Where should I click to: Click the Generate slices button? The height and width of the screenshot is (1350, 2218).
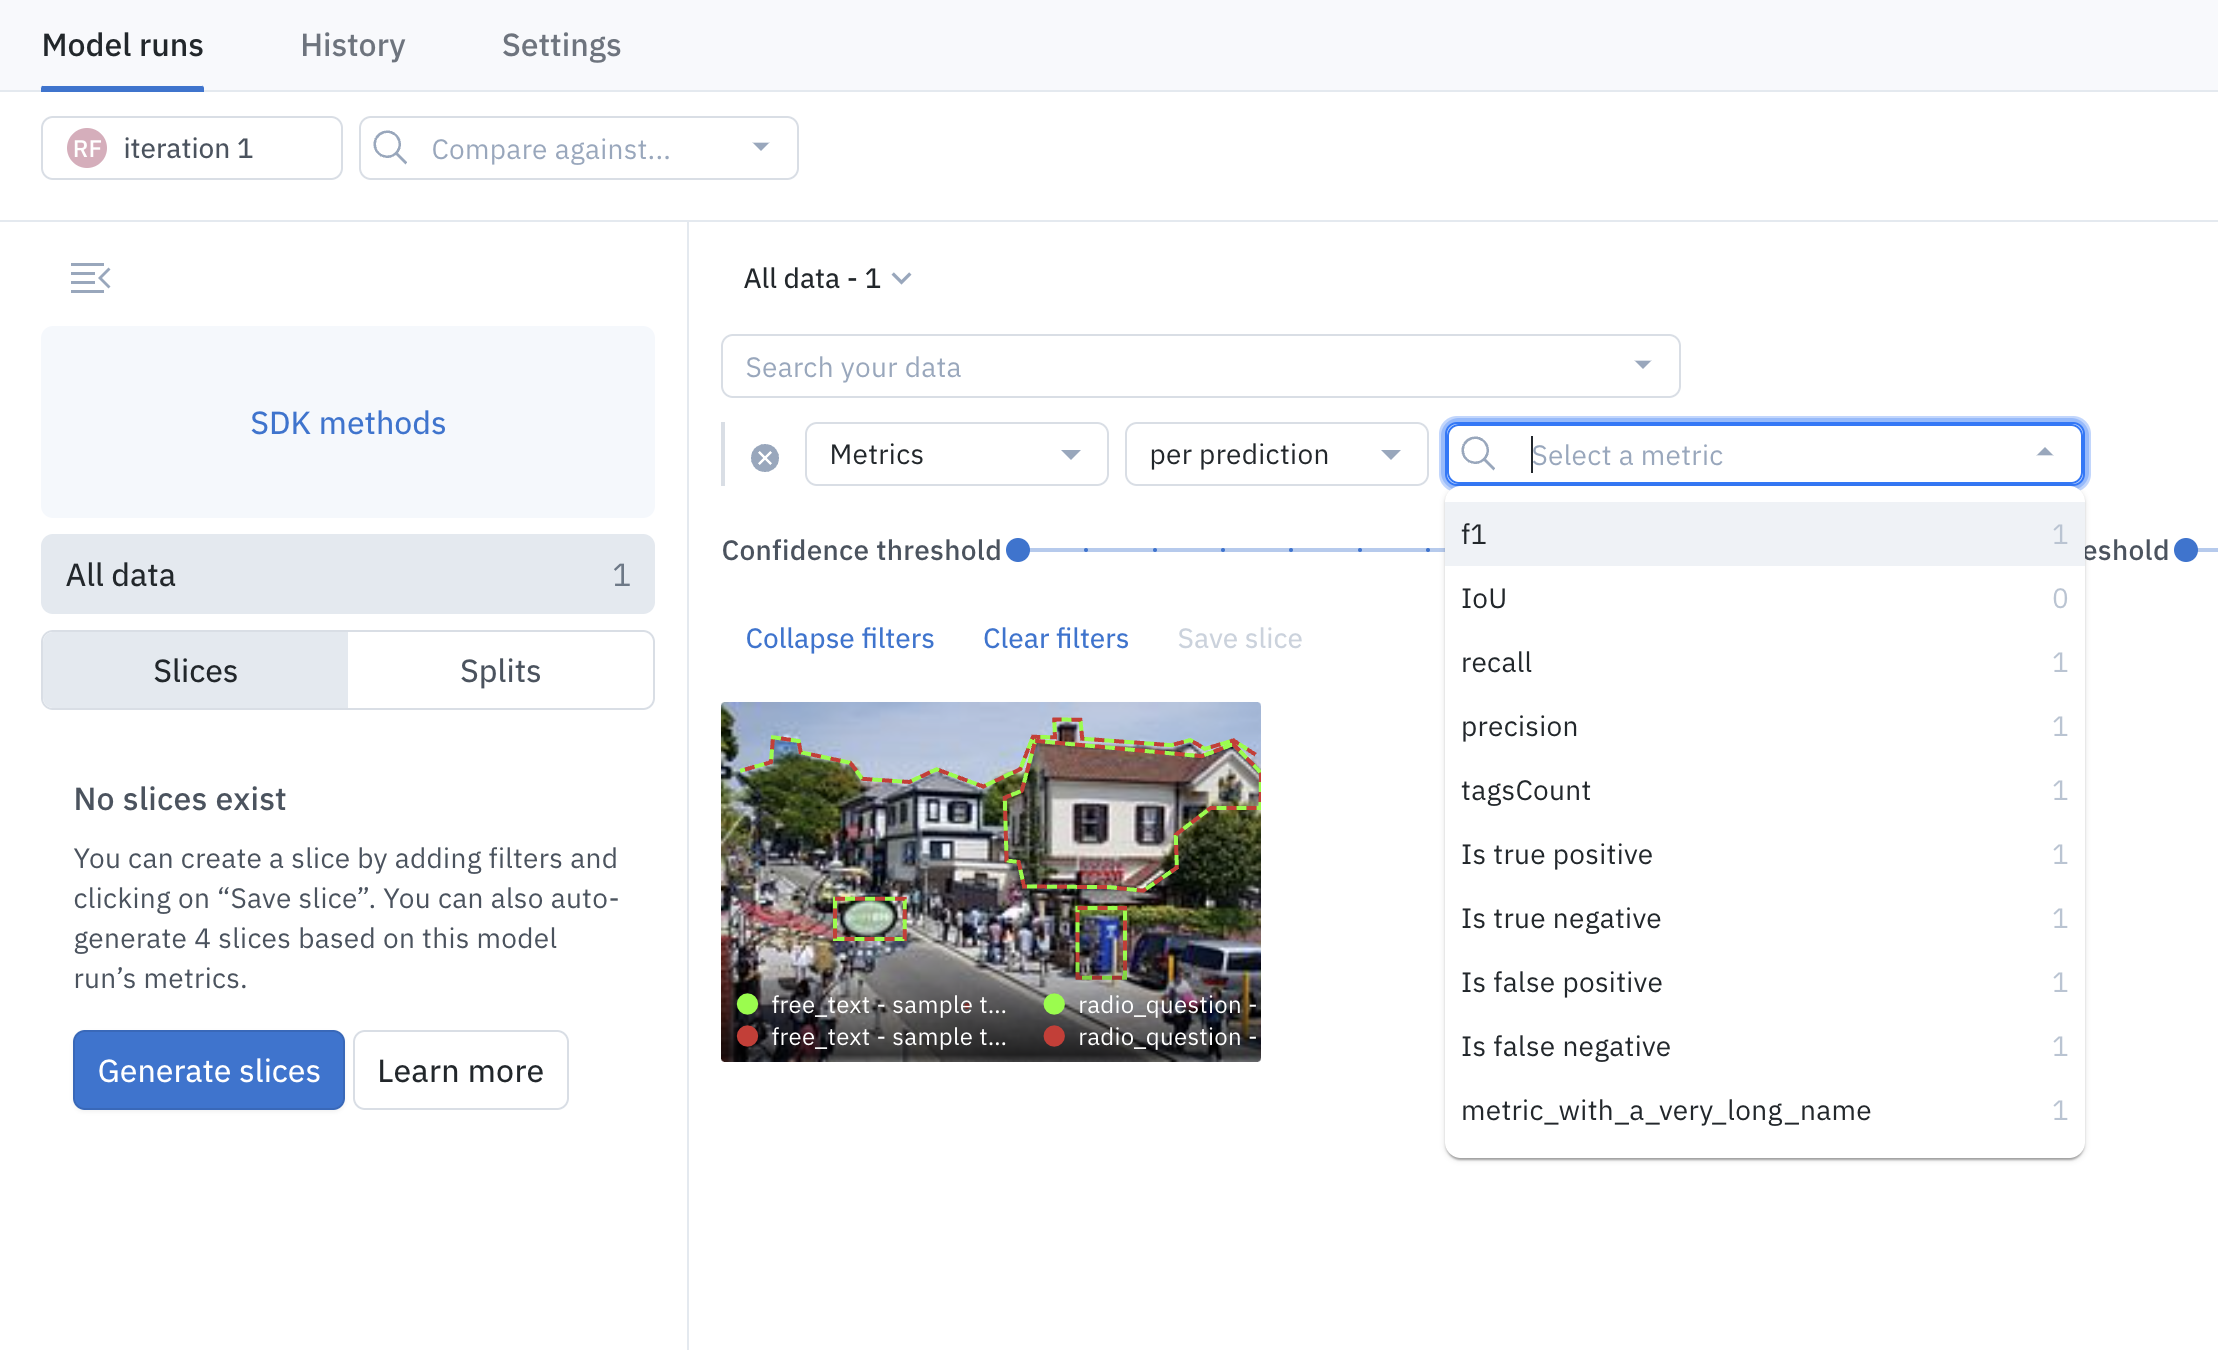[x=209, y=1071]
